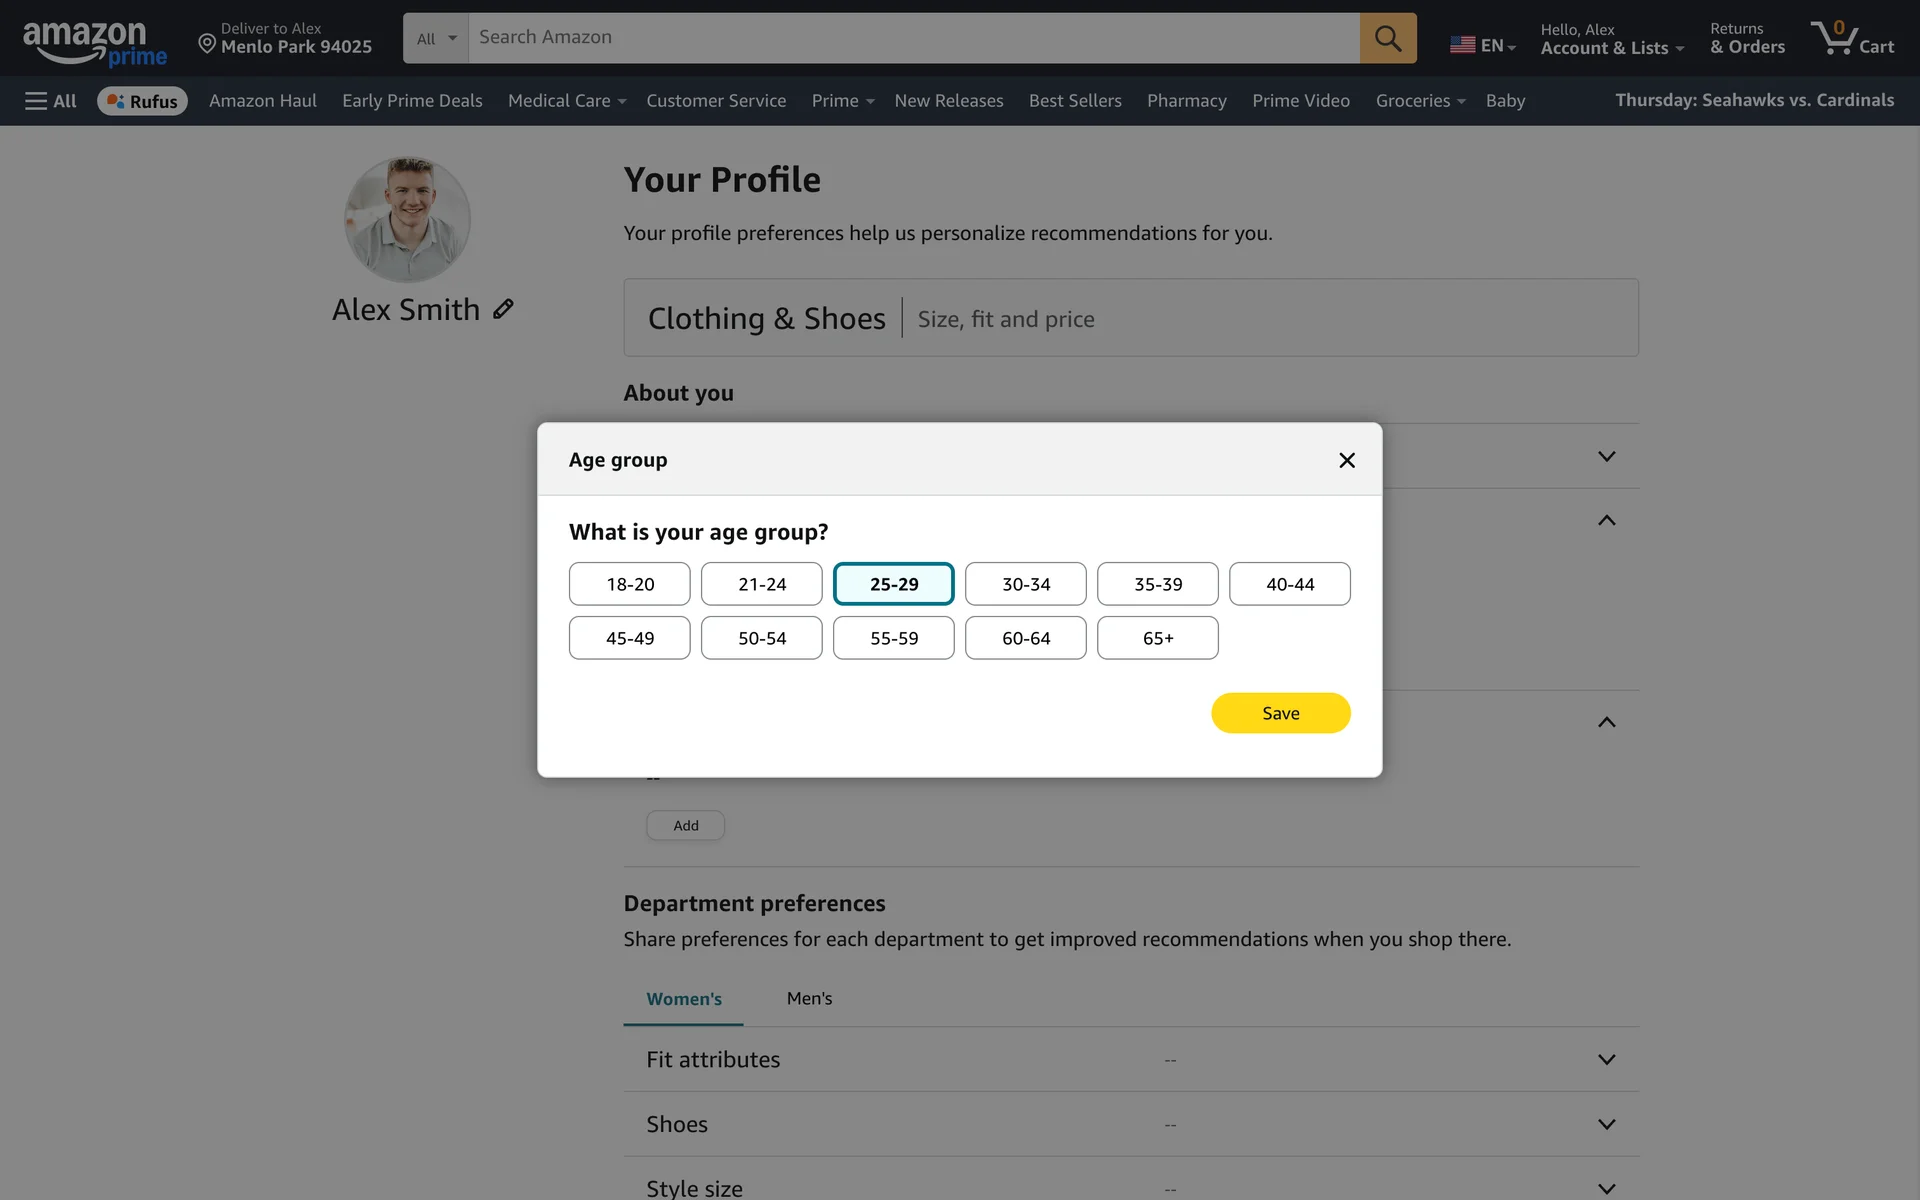1920x1200 pixels.
Task: Open the All hamburger menu
Action: click(50, 101)
